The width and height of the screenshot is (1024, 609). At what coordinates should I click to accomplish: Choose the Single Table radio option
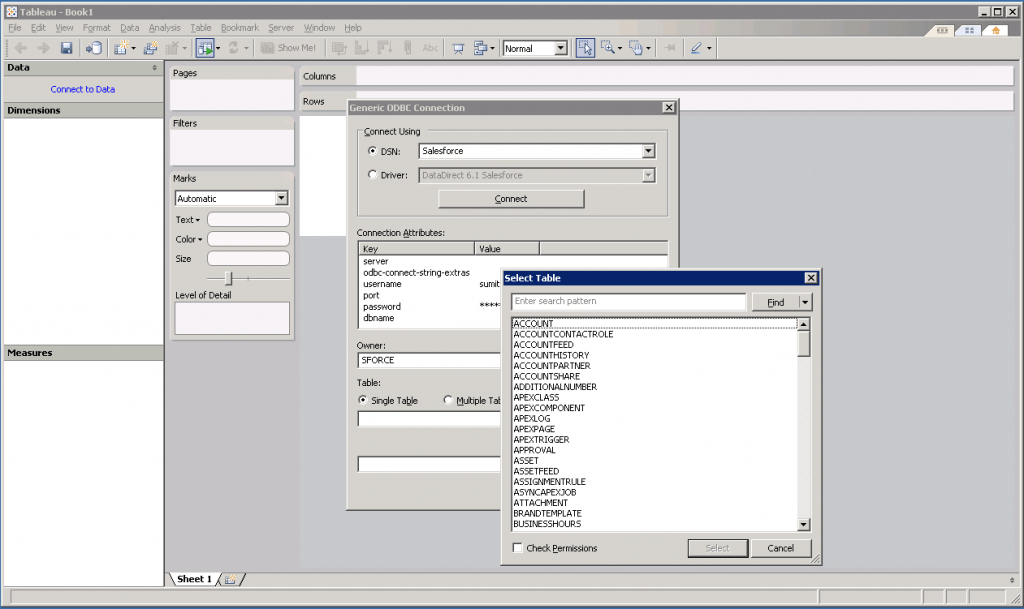pos(363,400)
